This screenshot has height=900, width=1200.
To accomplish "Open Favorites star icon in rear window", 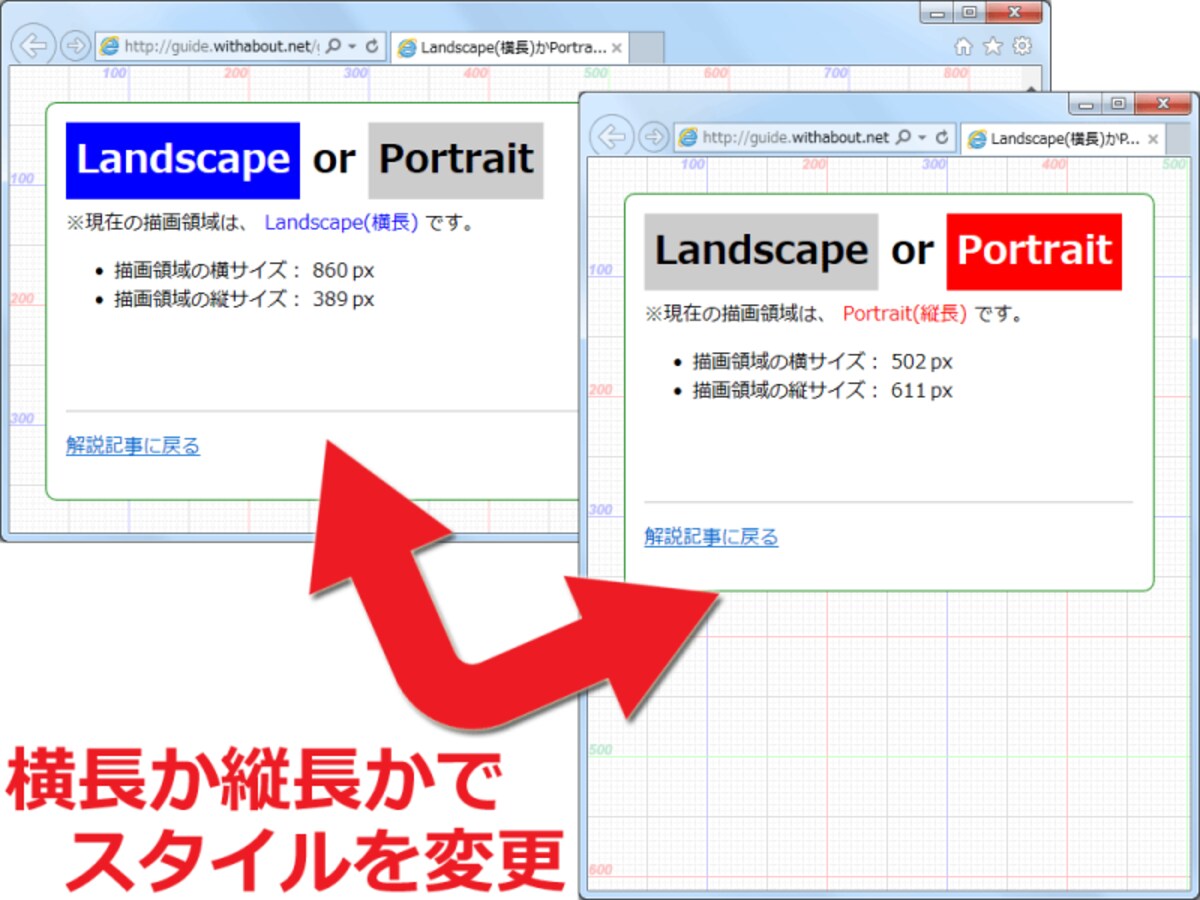I will [x=992, y=46].
